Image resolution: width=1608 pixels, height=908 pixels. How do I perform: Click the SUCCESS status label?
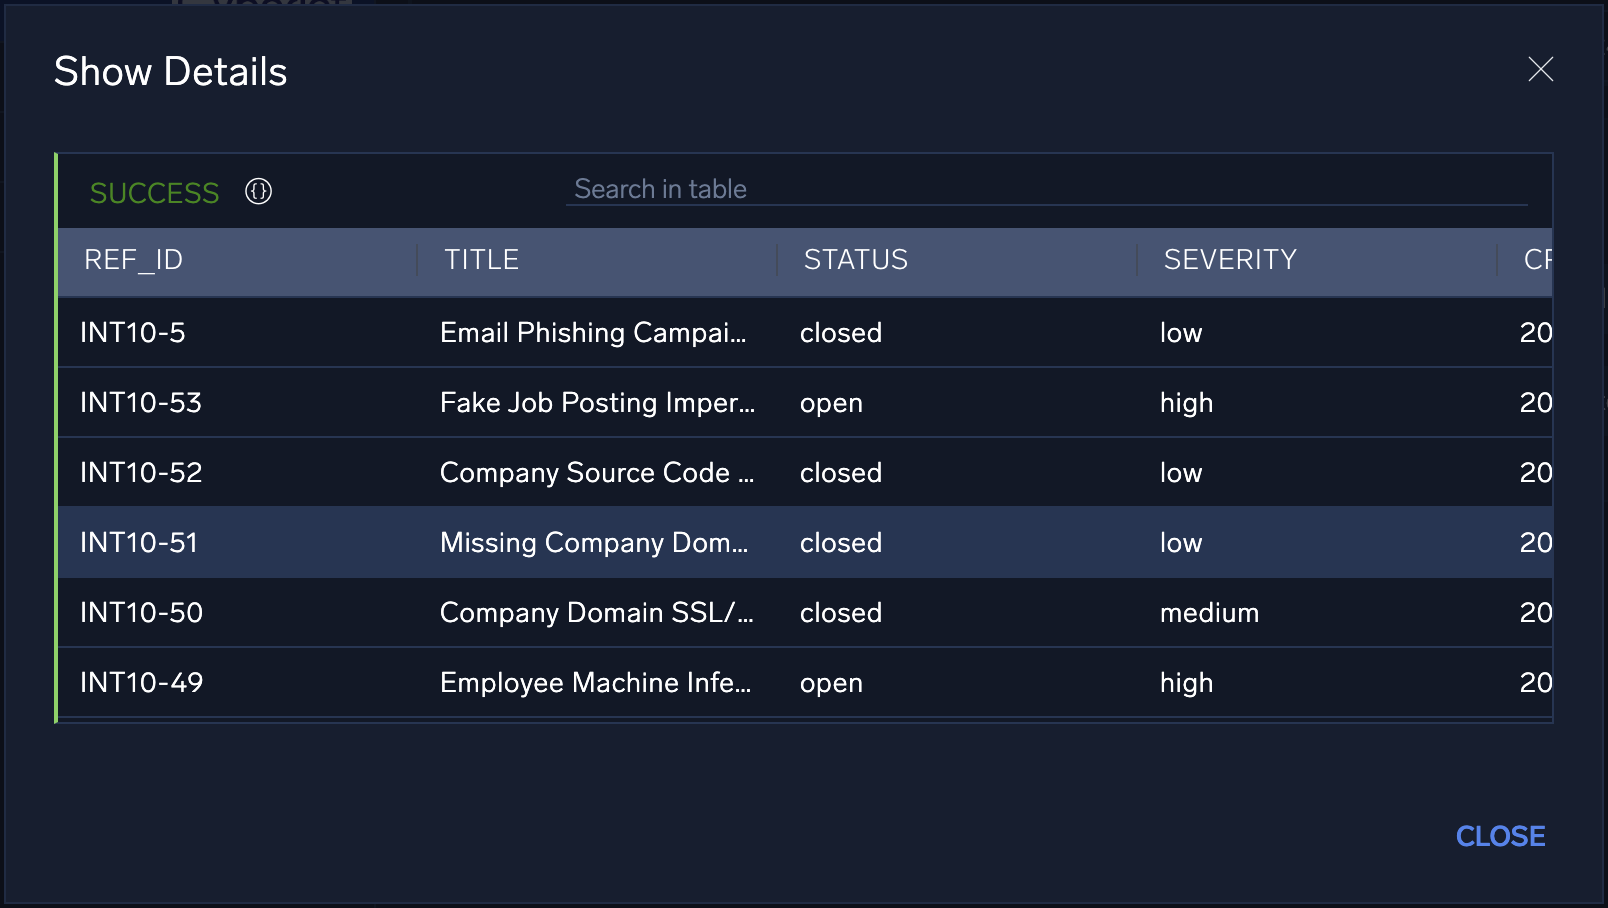coord(154,193)
